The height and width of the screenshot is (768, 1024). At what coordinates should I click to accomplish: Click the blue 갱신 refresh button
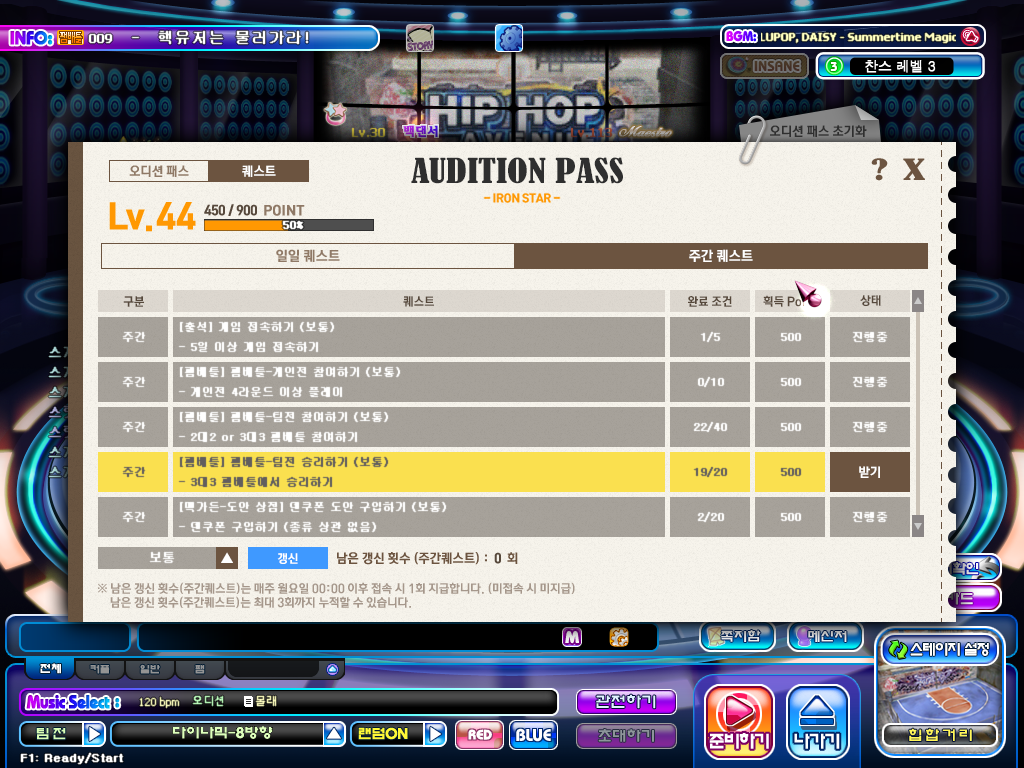[287, 558]
